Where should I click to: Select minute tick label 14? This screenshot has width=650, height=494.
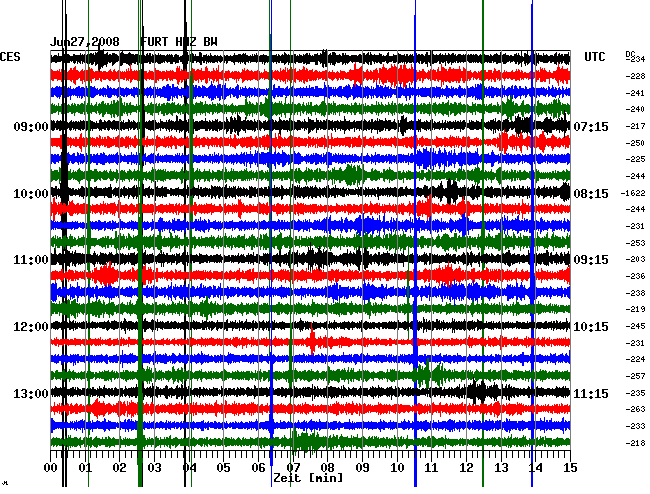536,468
